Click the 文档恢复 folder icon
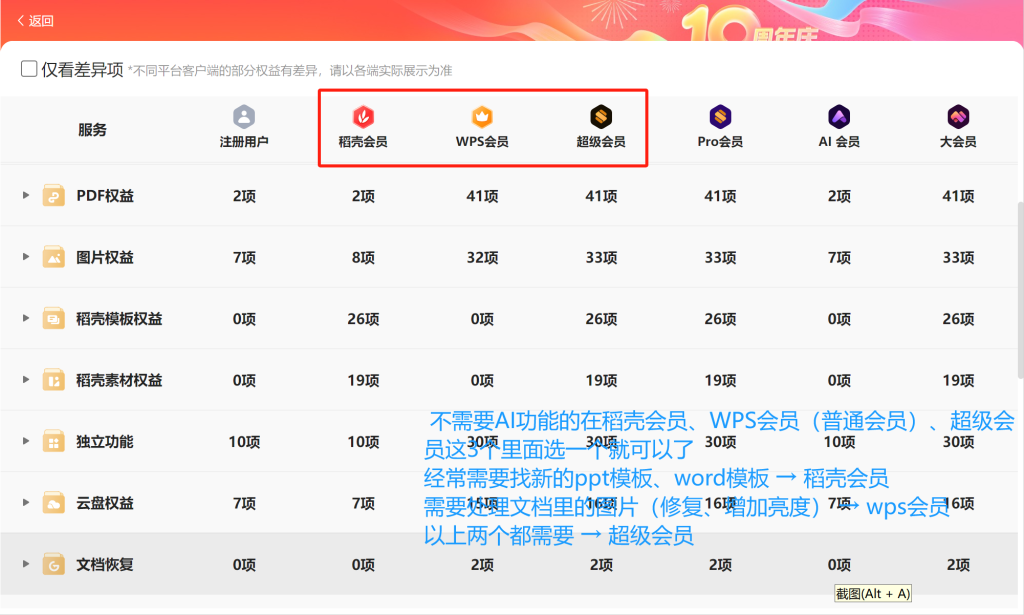The image size is (1024, 615). point(54,563)
